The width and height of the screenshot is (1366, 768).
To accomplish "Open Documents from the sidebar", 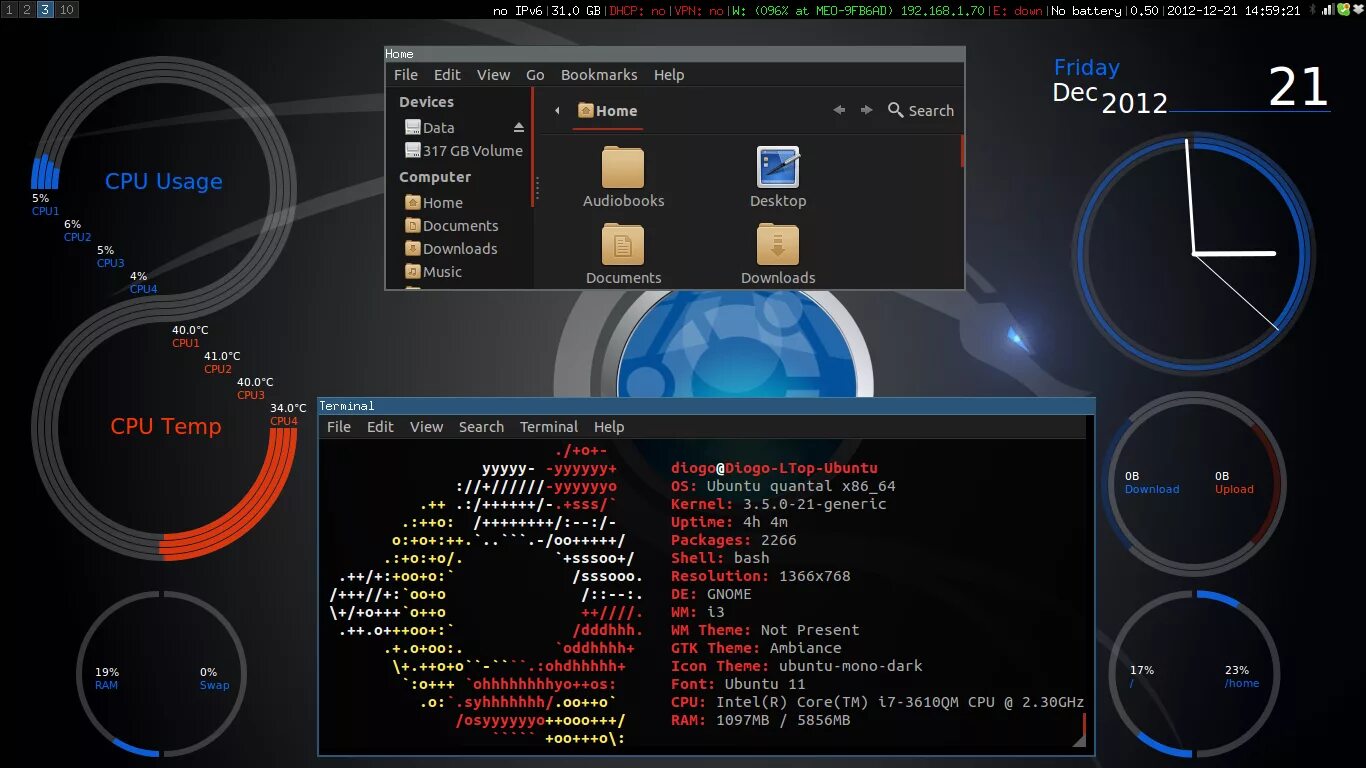I will (451, 226).
